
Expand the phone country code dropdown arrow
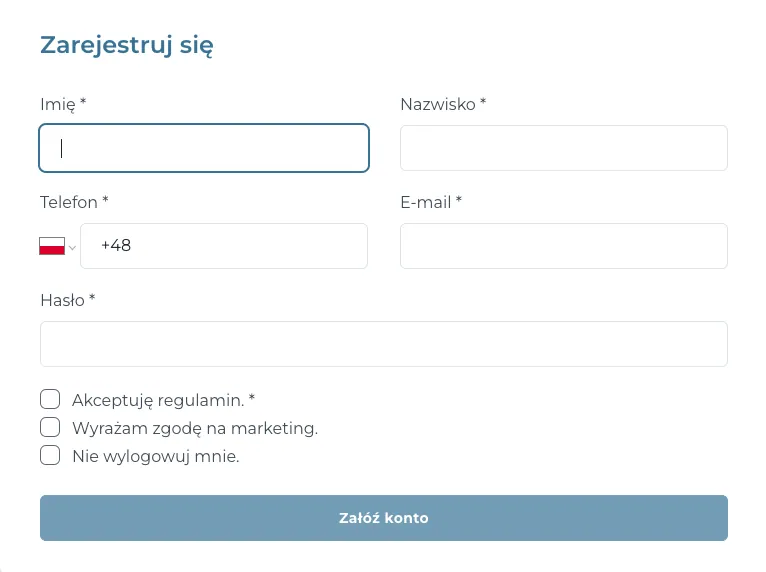tap(72, 247)
